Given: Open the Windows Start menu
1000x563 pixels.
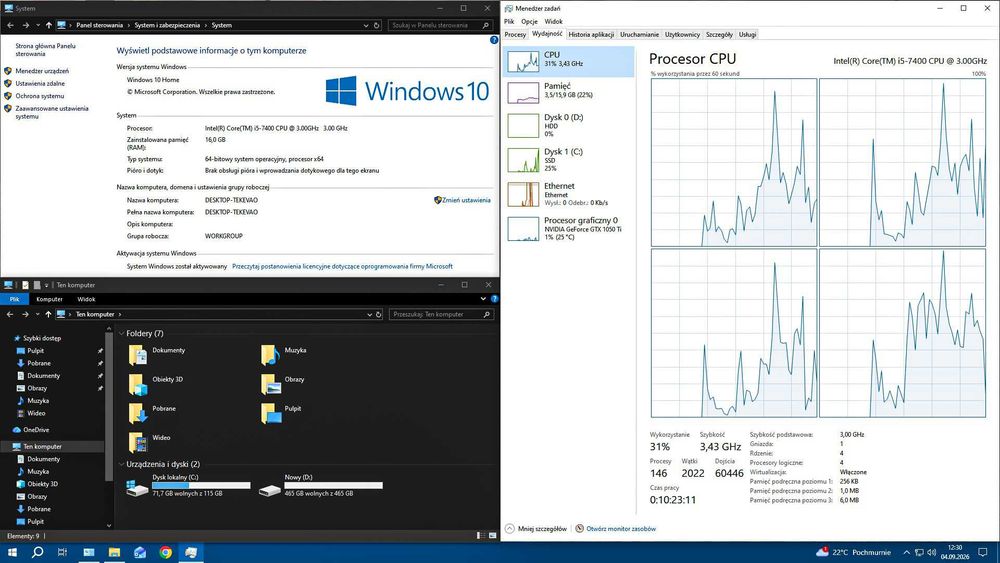Looking at the screenshot, I should (x=12, y=552).
